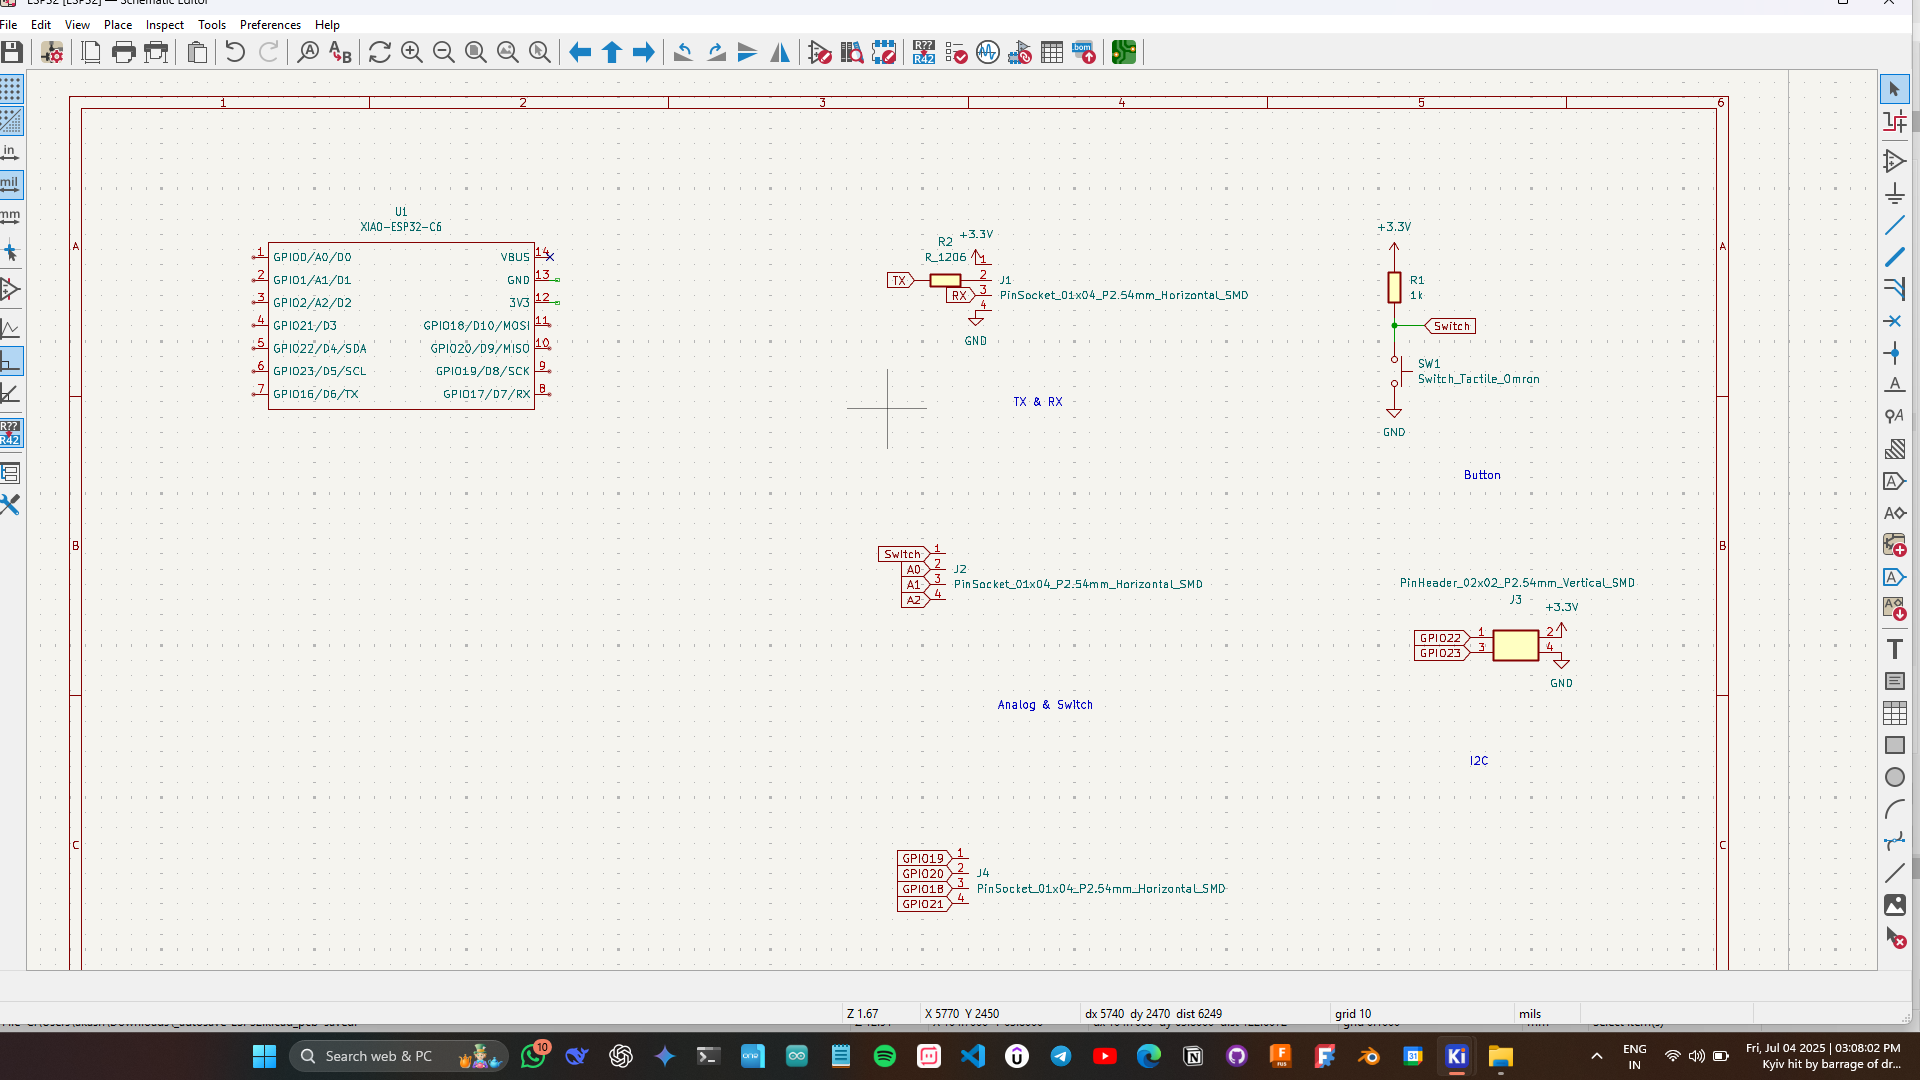Image resolution: width=1920 pixels, height=1080 pixels.
Task: Open Spotify from the taskbar
Action: click(885, 1056)
